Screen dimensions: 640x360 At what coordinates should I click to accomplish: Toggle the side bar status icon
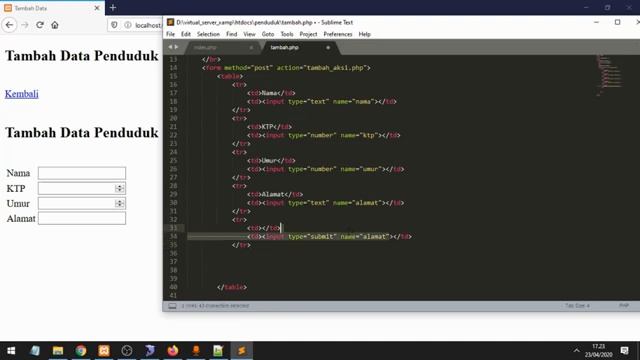click(172, 306)
